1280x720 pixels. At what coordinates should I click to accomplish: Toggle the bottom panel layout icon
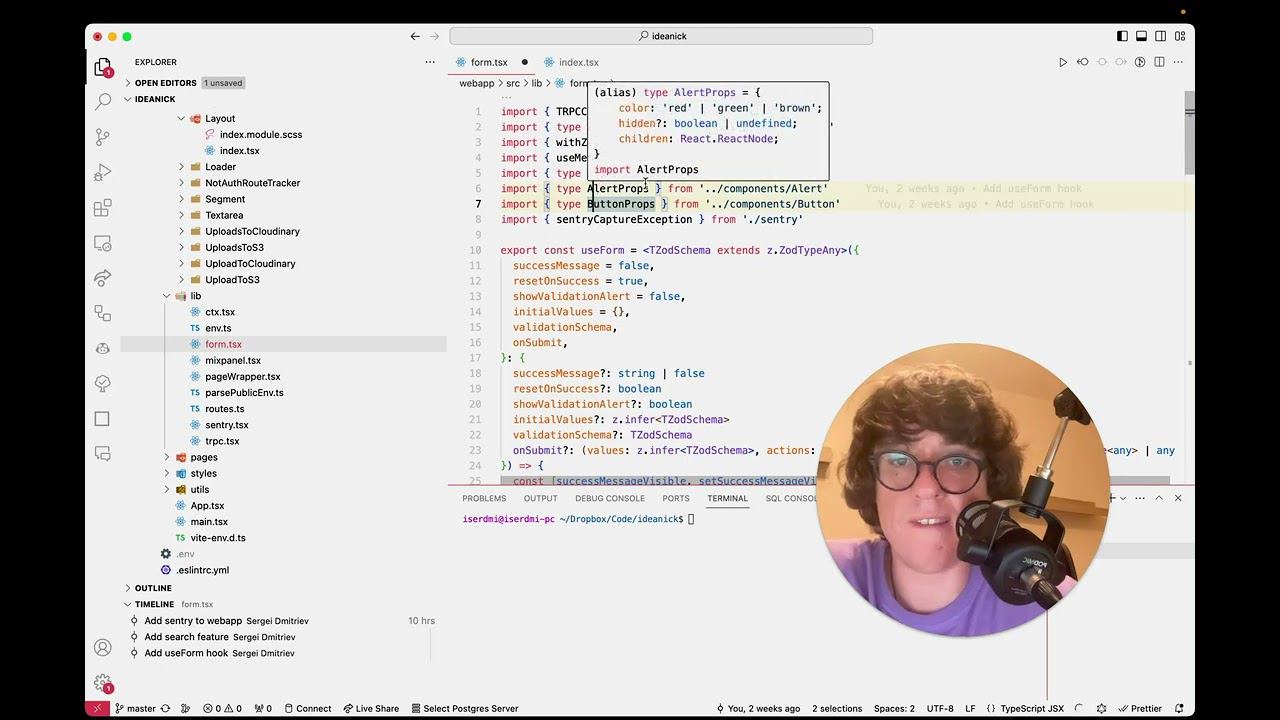click(1142, 36)
